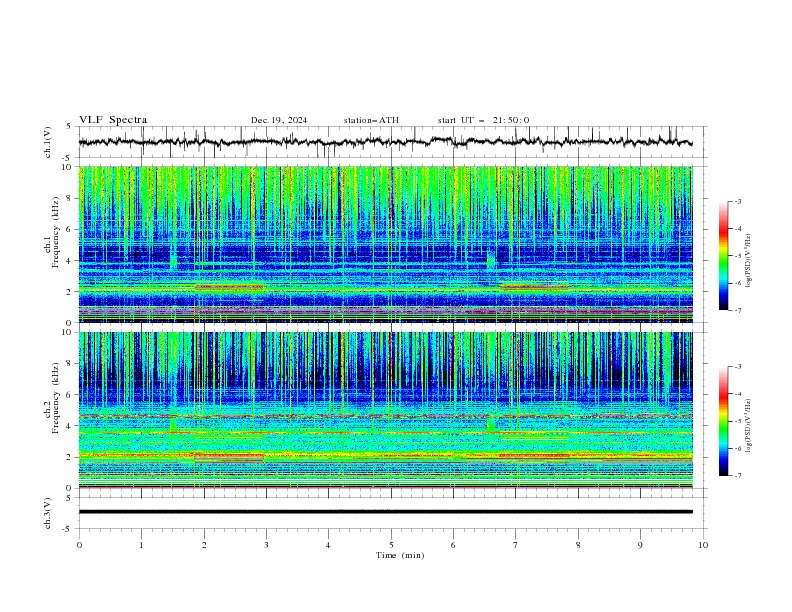Image resolution: width=792 pixels, height=612 pixels.
Task: Click the time axis tick label "9"
Action: (640, 545)
